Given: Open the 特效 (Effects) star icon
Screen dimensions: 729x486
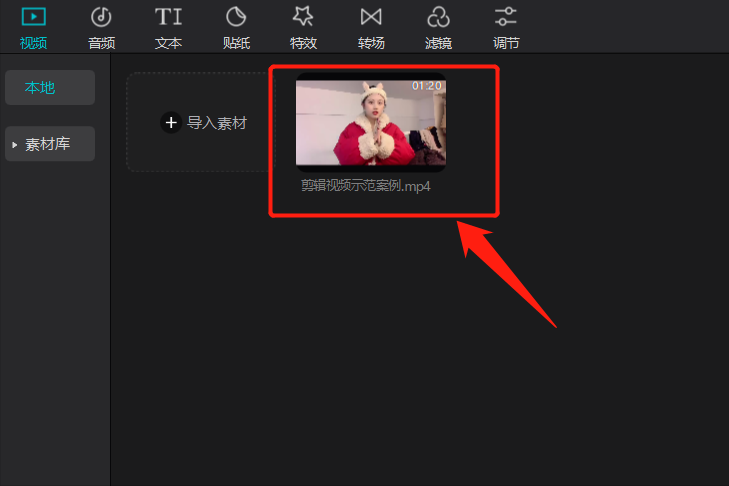Looking at the screenshot, I should click(x=303, y=17).
